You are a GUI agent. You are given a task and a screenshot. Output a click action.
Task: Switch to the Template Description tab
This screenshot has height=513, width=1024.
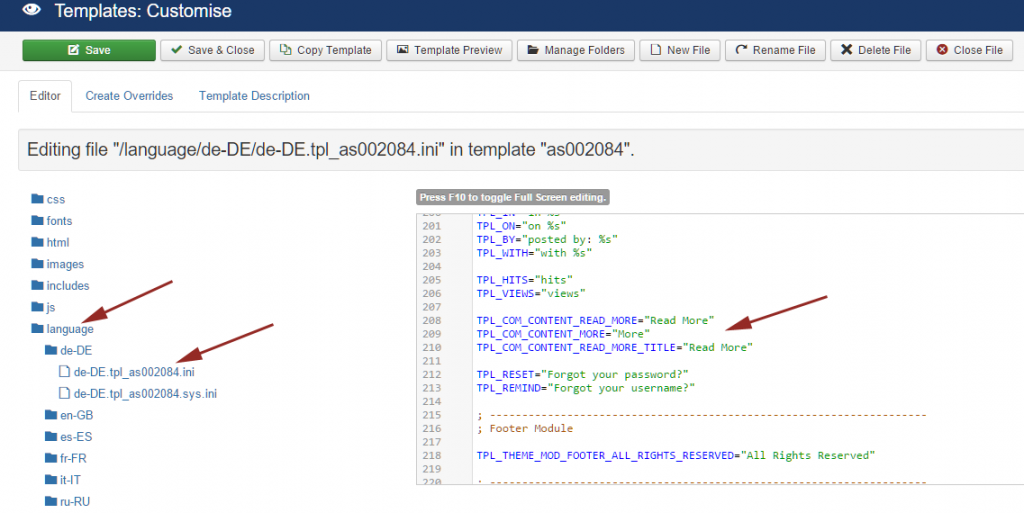click(x=254, y=96)
